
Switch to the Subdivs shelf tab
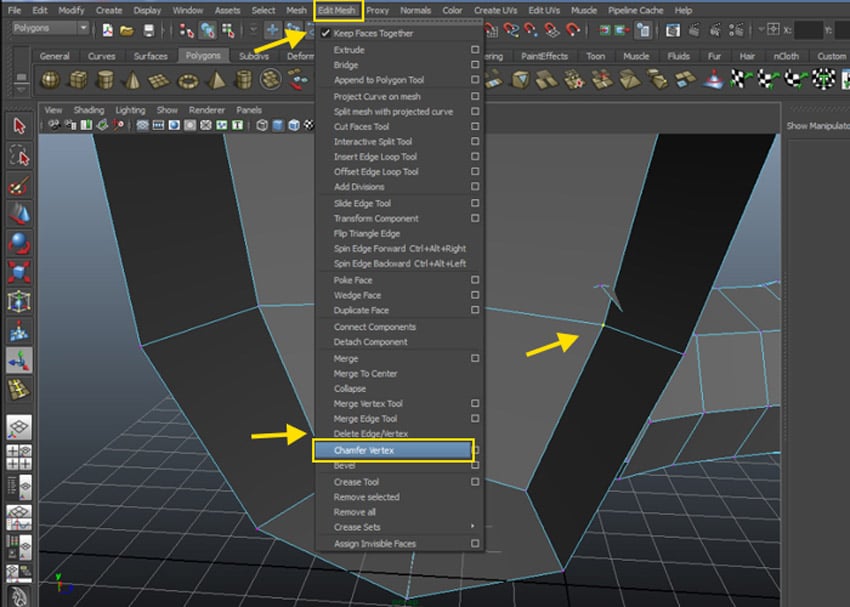click(256, 57)
